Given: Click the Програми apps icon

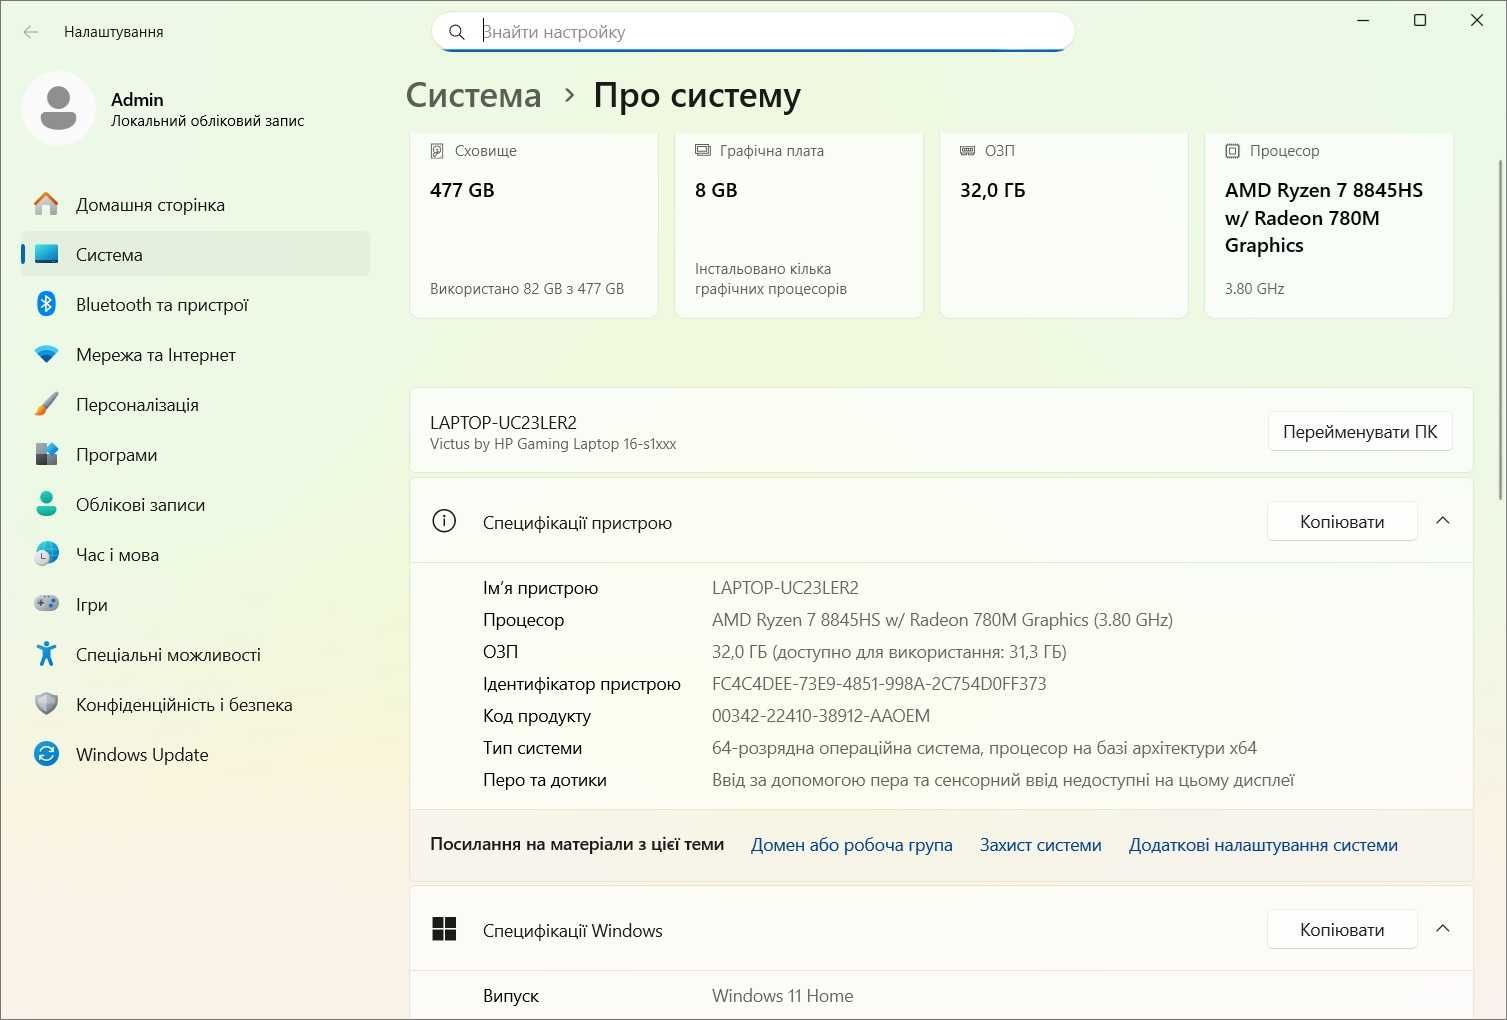Looking at the screenshot, I should [x=46, y=454].
